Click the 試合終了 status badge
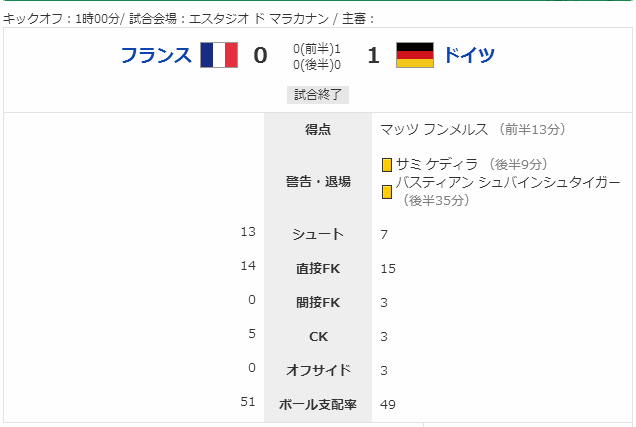Image resolution: width=636 pixels, height=427 pixels. pos(318,95)
